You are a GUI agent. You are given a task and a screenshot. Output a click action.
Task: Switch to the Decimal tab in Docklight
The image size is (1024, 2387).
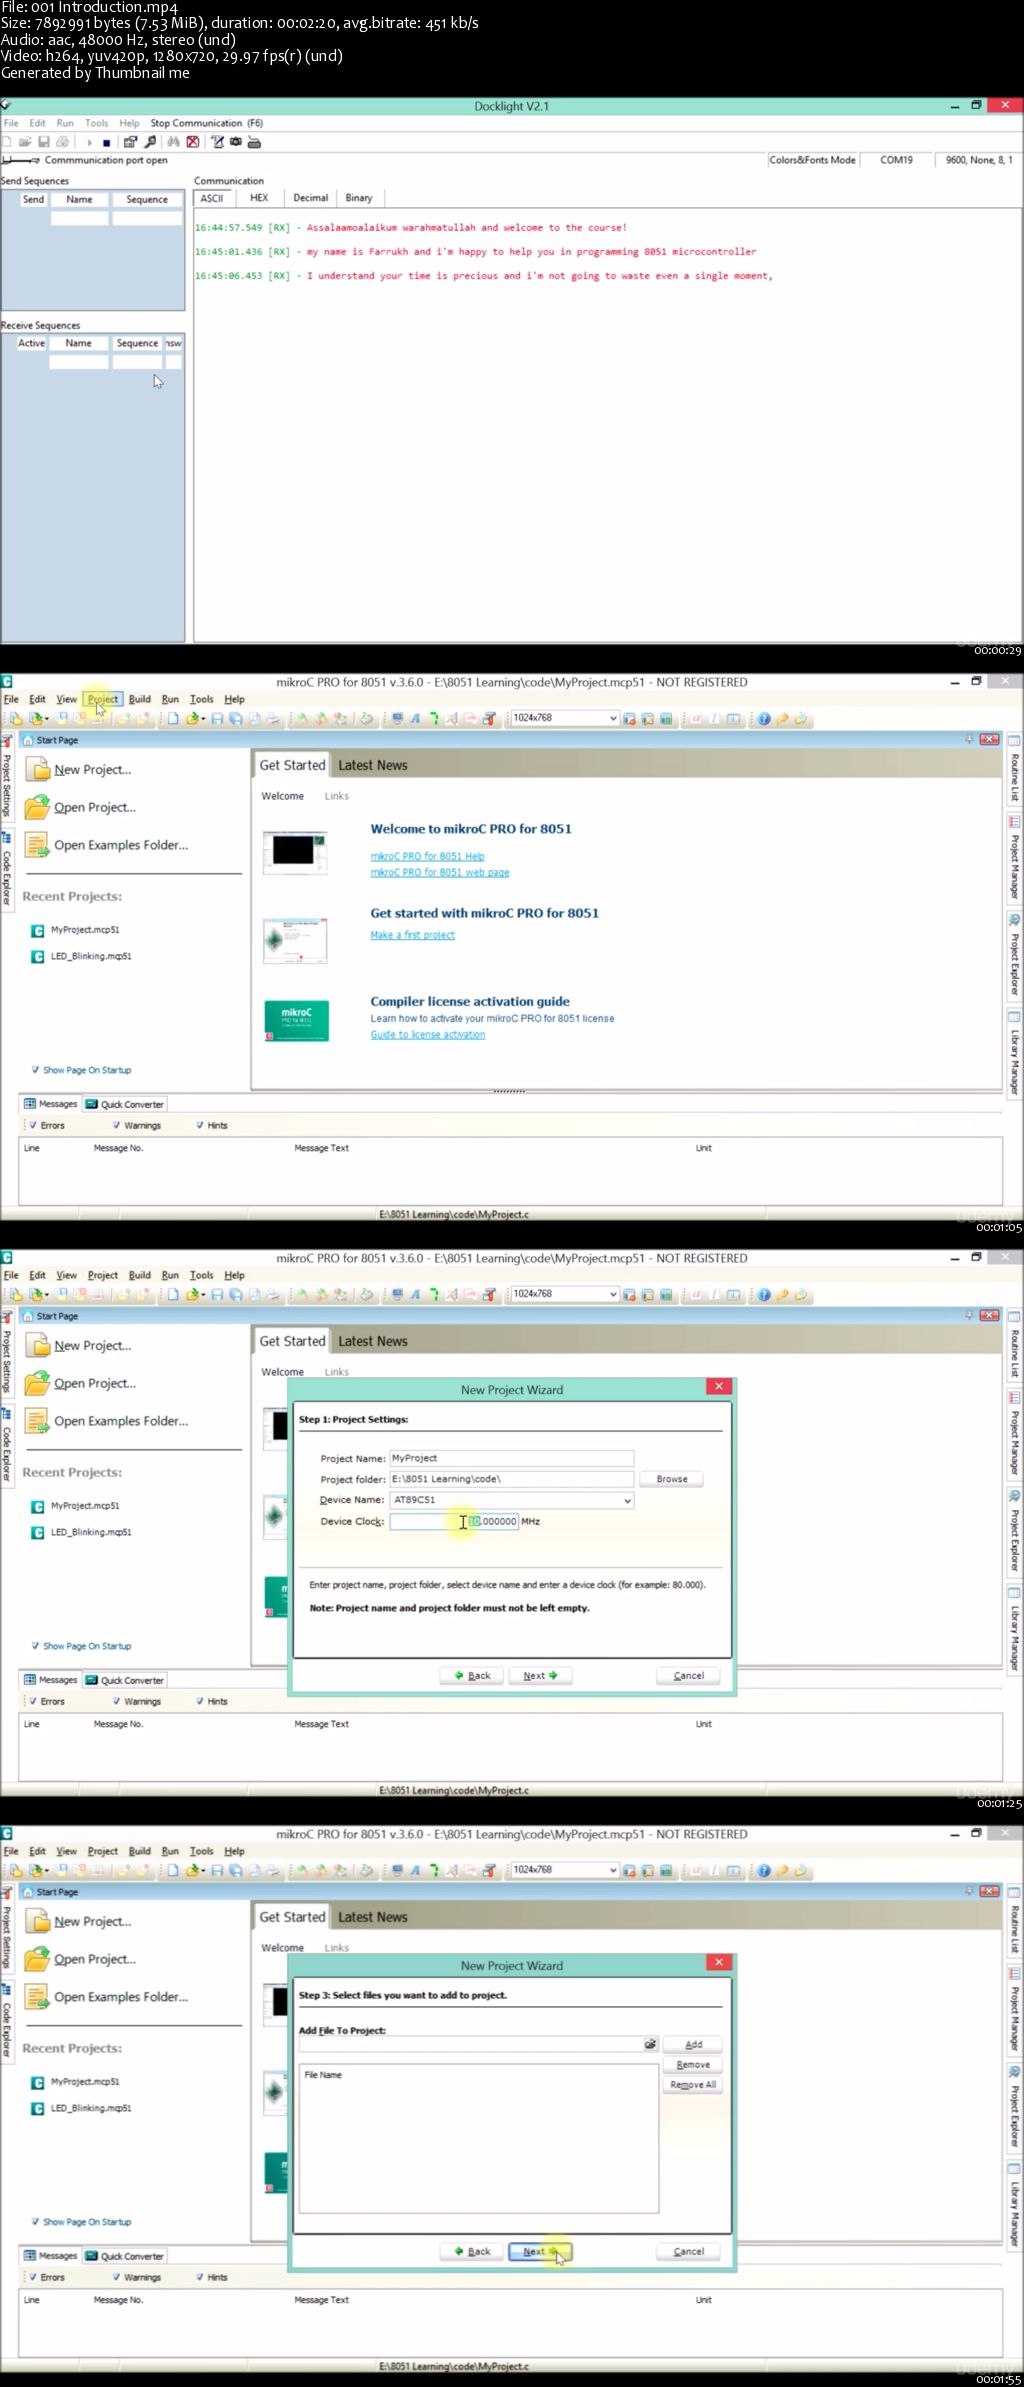pos(311,198)
